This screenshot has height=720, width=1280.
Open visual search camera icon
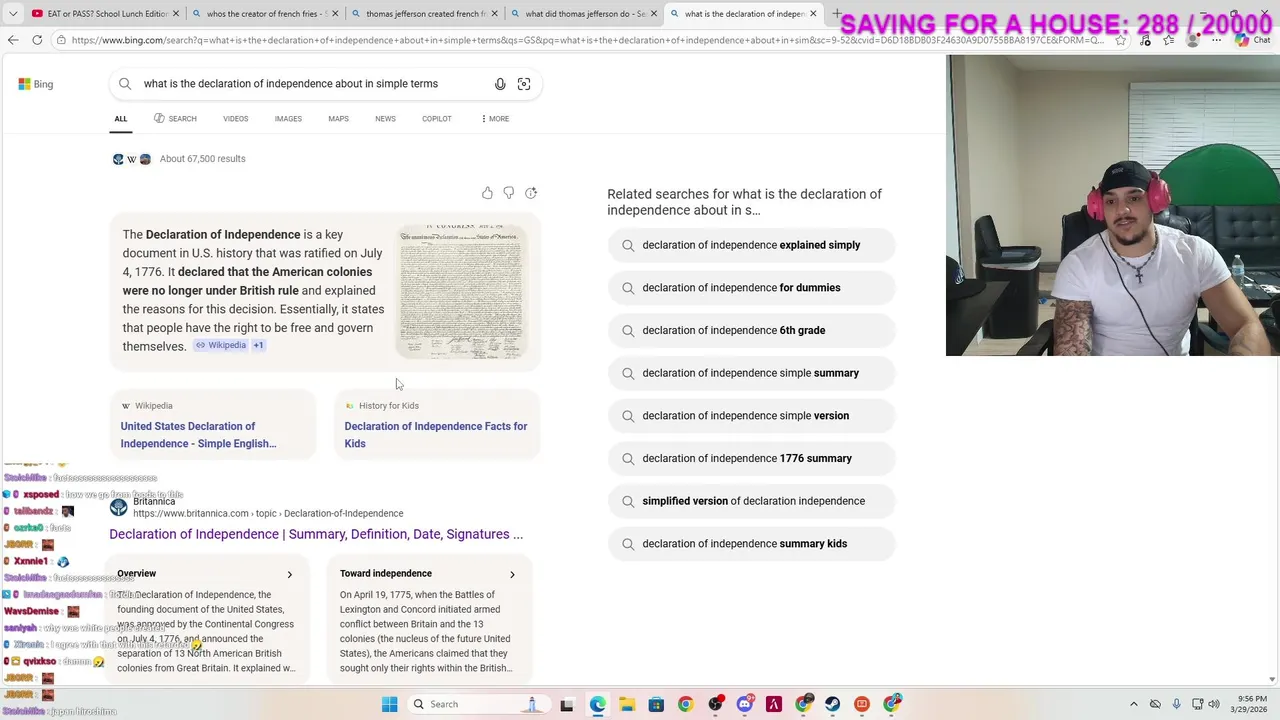pos(524,84)
